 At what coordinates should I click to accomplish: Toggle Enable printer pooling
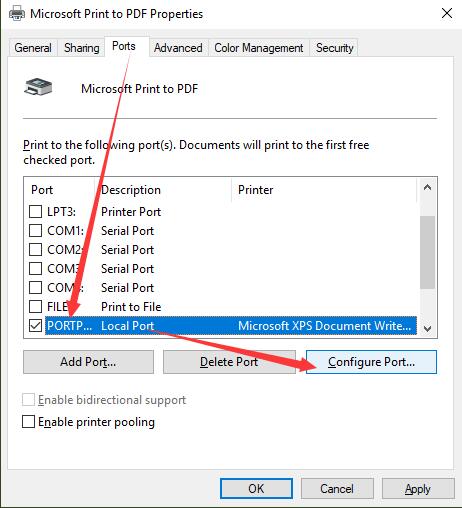pyautogui.click(x=28, y=421)
